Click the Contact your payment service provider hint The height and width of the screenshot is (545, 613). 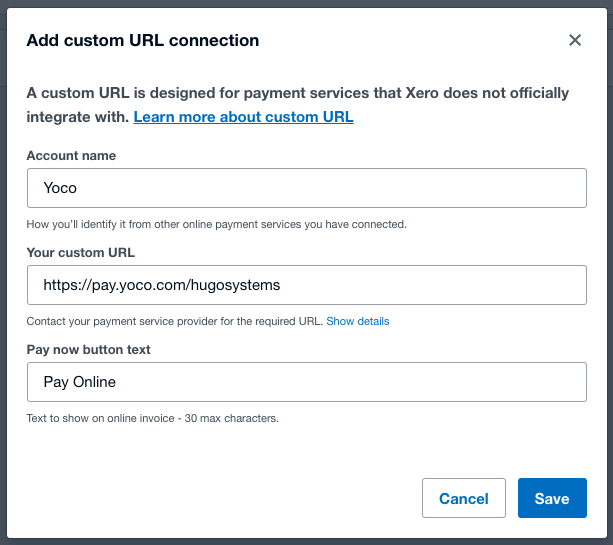tap(174, 321)
